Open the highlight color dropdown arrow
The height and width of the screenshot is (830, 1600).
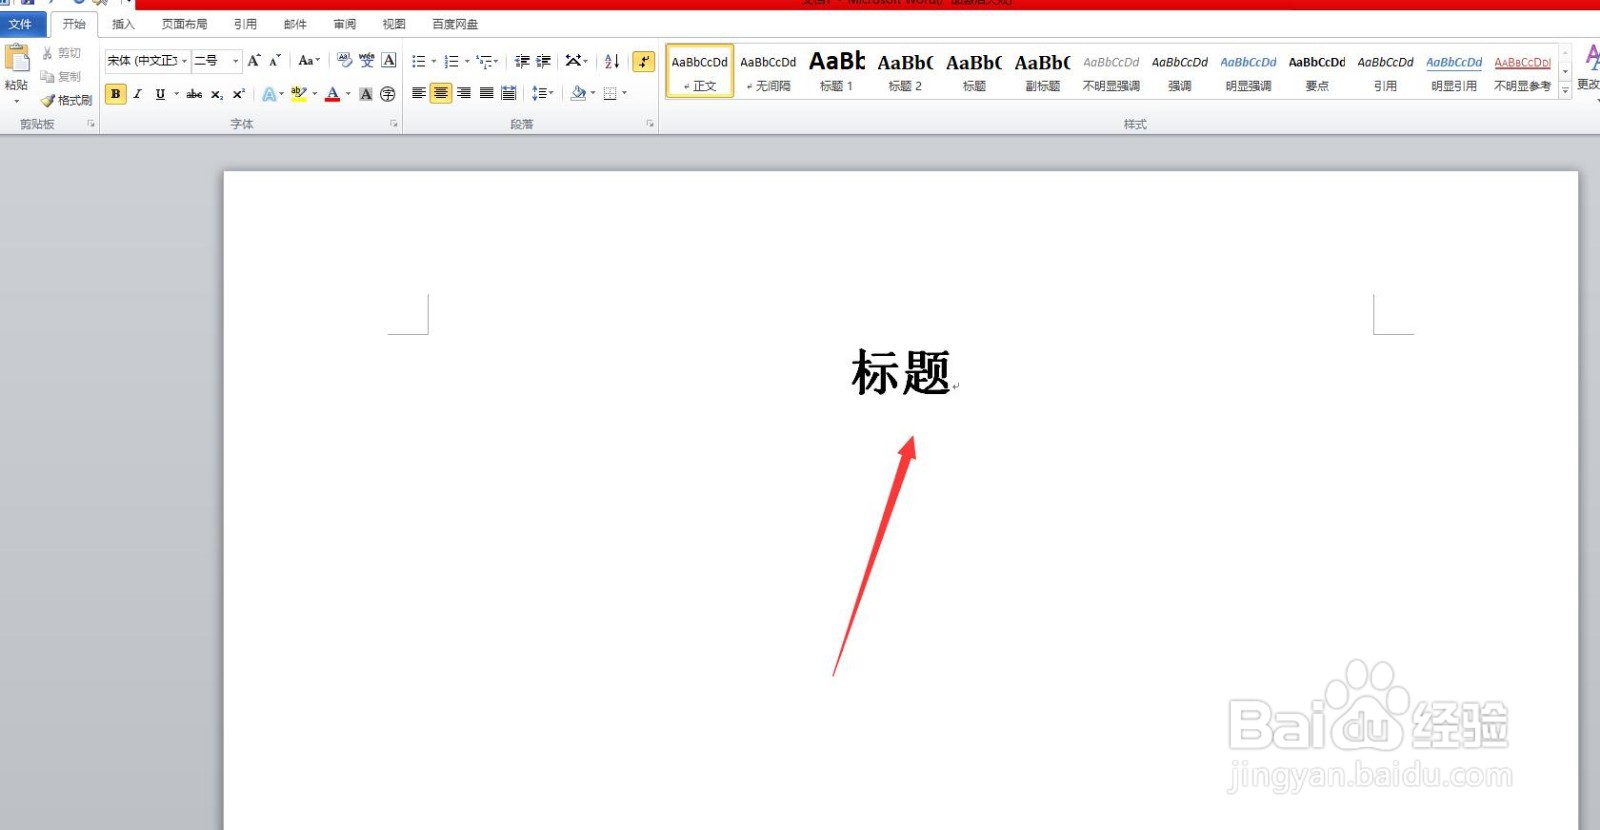(x=315, y=94)
